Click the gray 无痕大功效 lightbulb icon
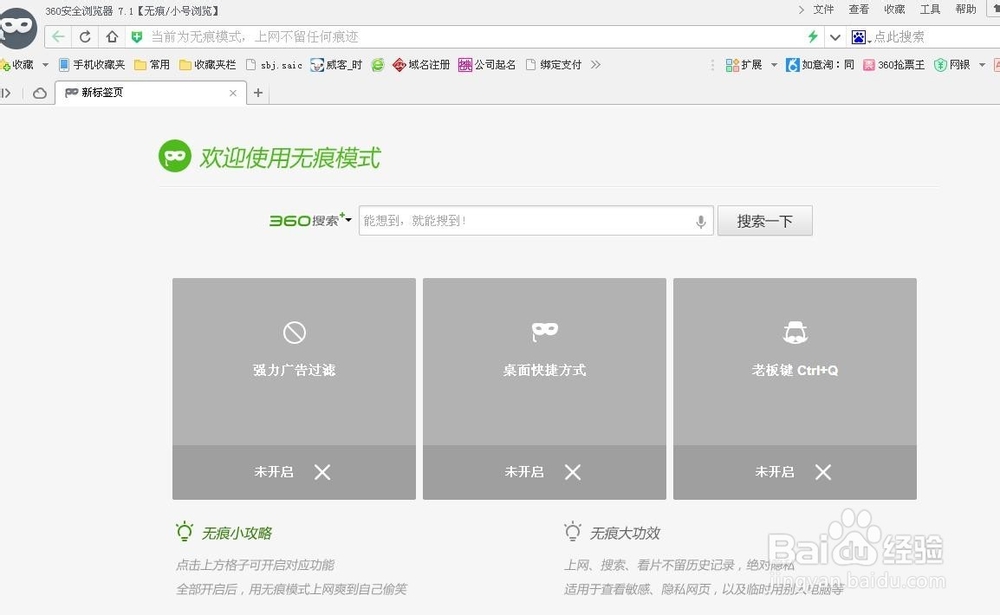 (572, 531)
